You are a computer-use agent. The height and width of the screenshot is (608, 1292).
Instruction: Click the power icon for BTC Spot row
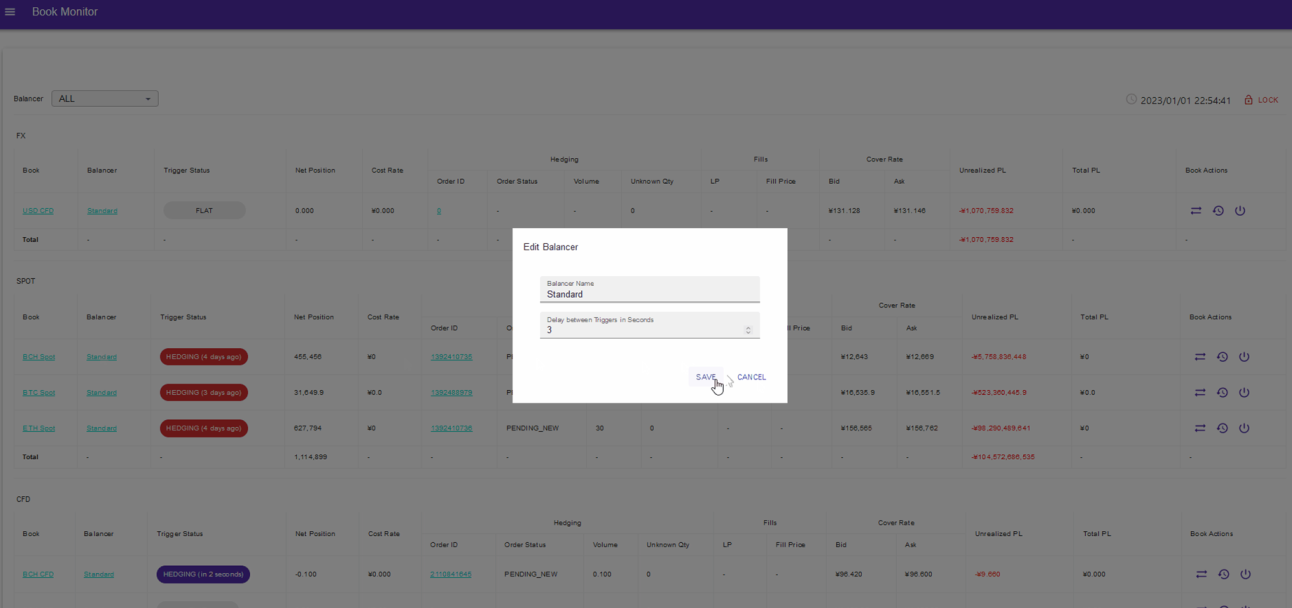(x=1244, y=393)
